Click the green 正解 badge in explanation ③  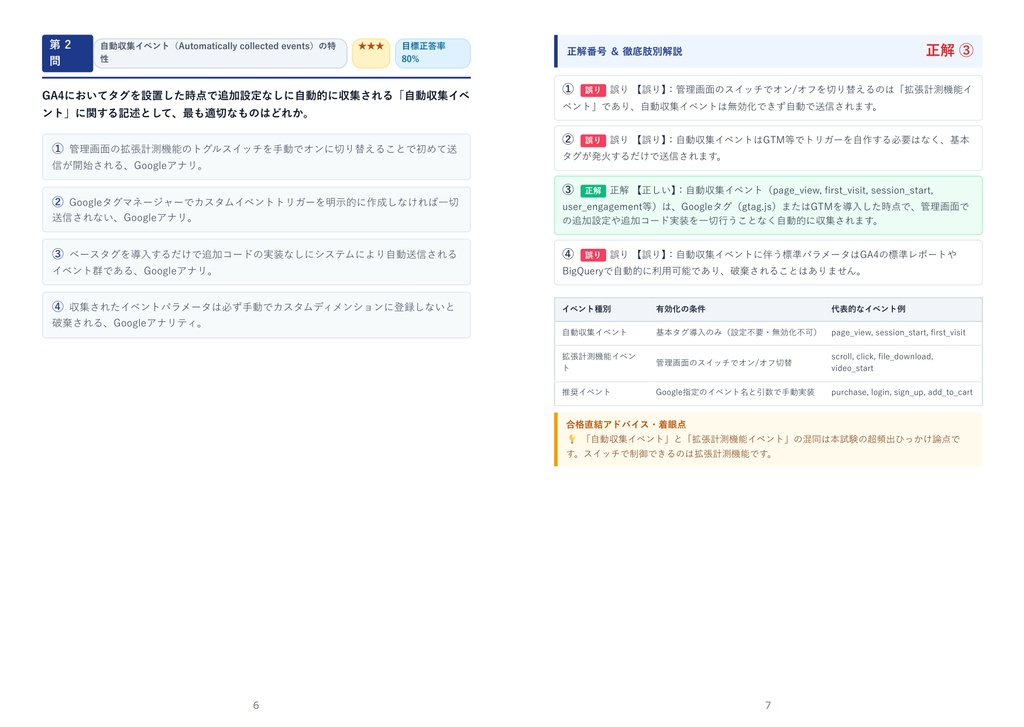(x=592, y=191)
